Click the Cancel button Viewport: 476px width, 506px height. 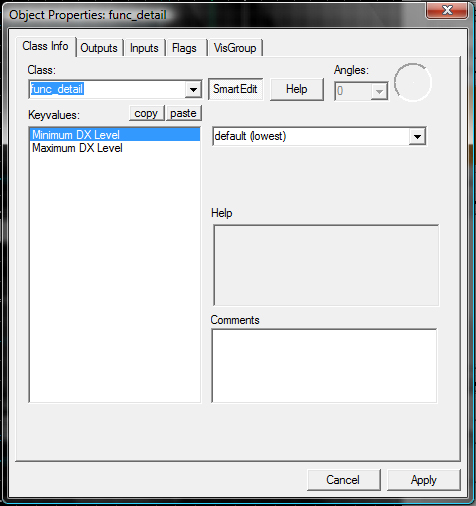(x=343, y=480)
